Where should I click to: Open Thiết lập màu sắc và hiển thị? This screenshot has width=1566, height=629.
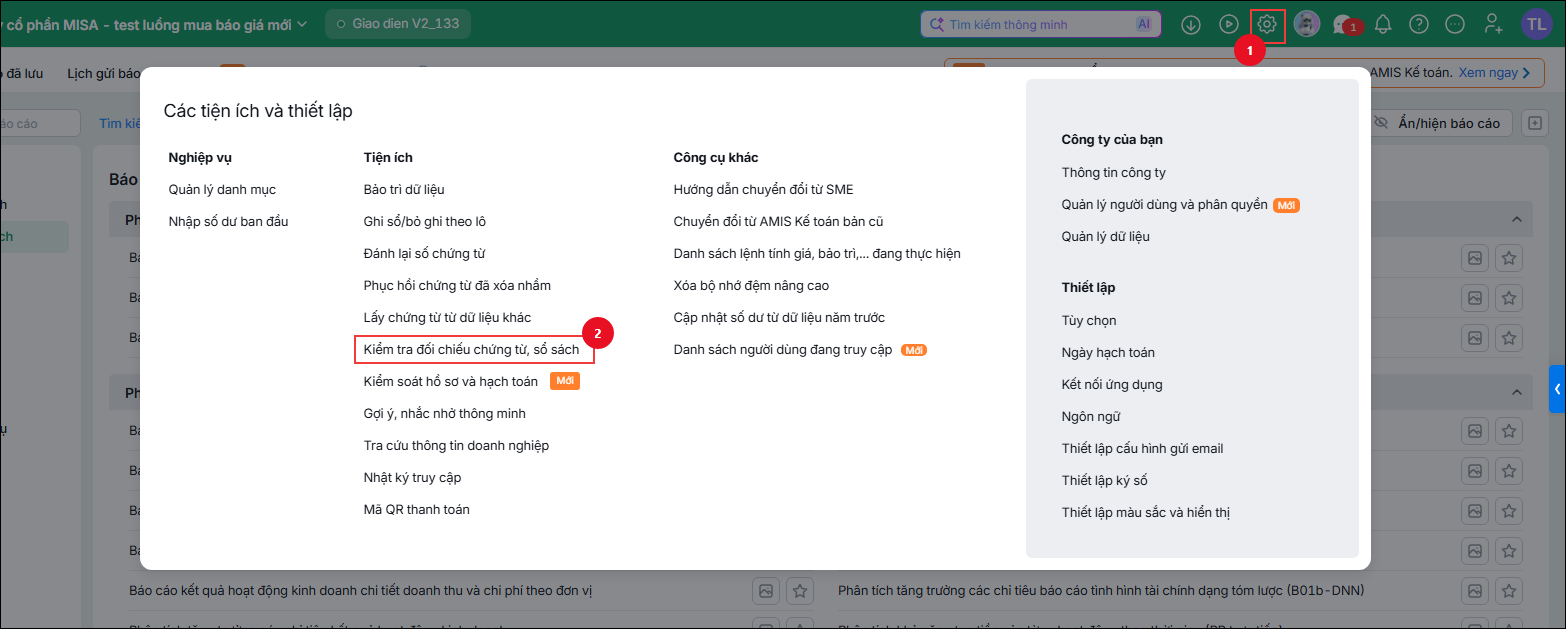(1146, 513)
